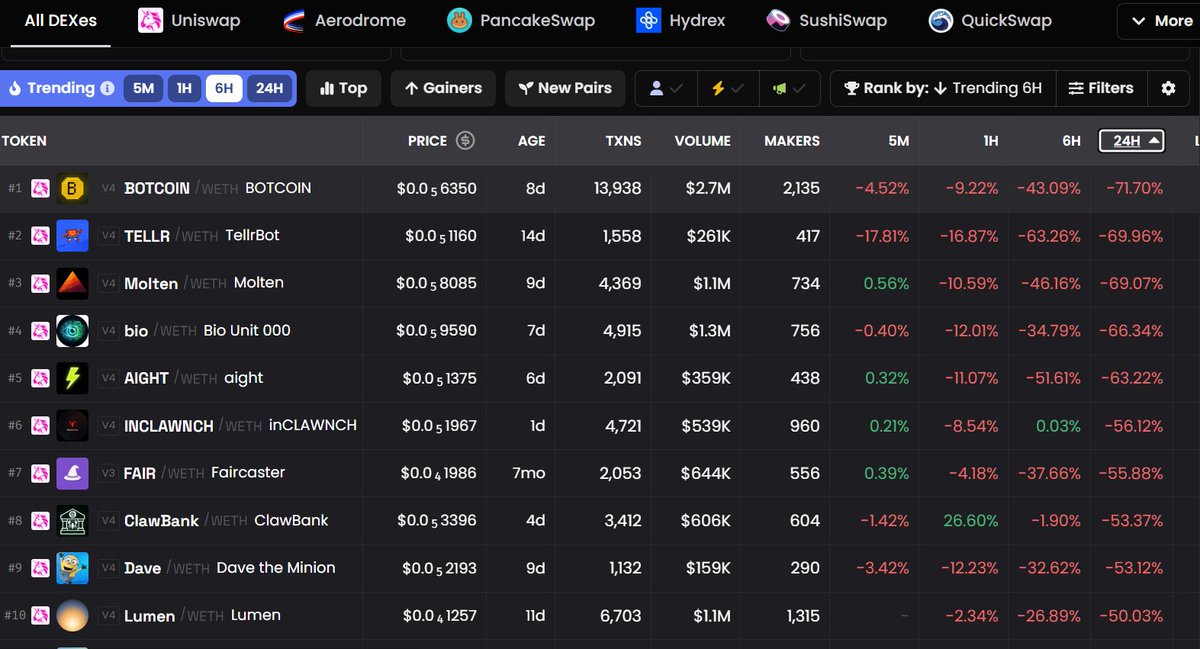Sort by the 24H column header

coord(1132,141)
